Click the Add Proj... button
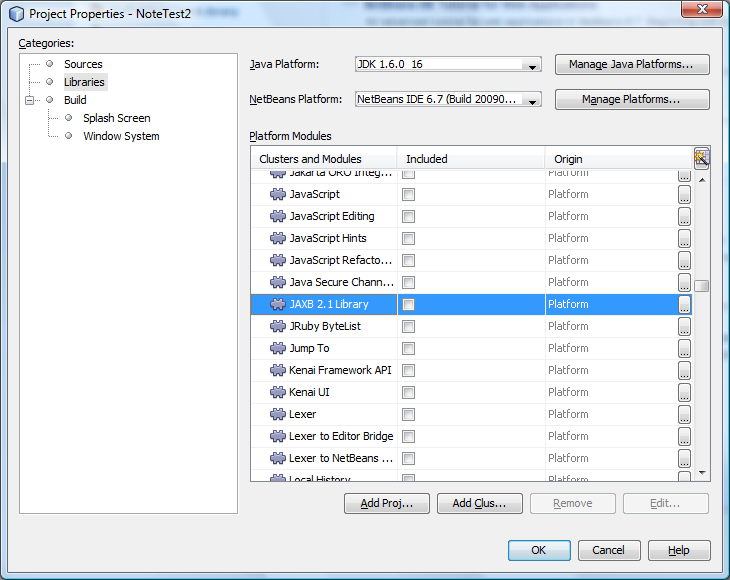This screenshot has width=730, height=580. 386,503
